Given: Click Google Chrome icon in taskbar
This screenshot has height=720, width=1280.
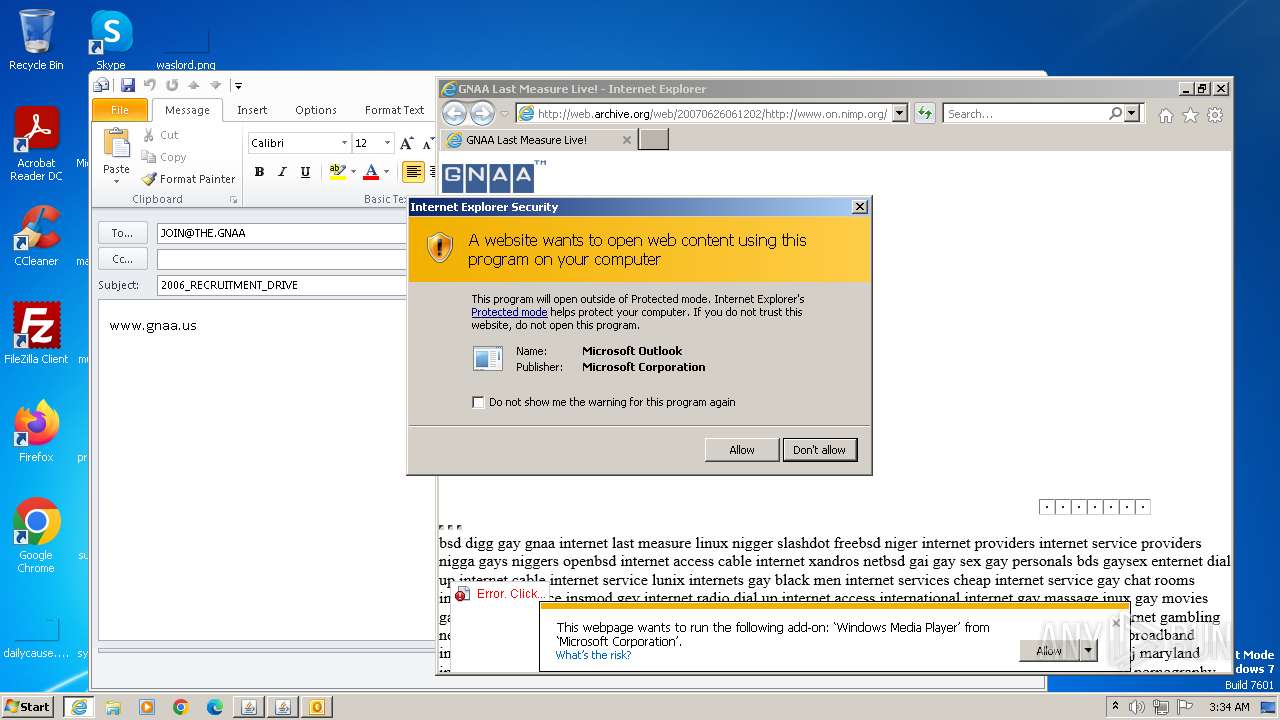Looking at the screenshot, I should coord(181,707).
